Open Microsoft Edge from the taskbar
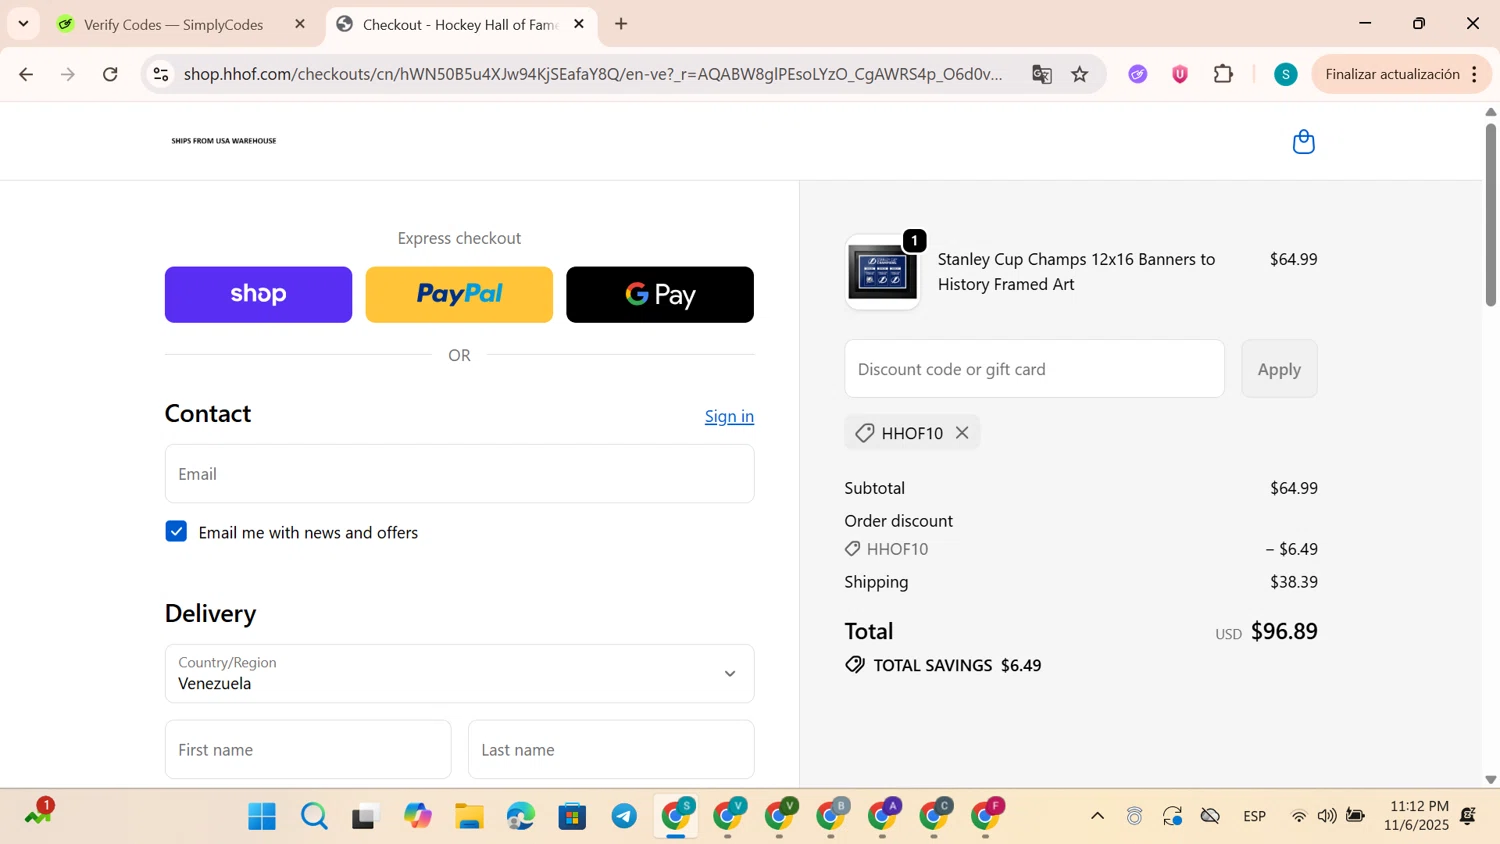Viewport: 1500px width, 844px height. pyautogui.click(x=520, y=817)
